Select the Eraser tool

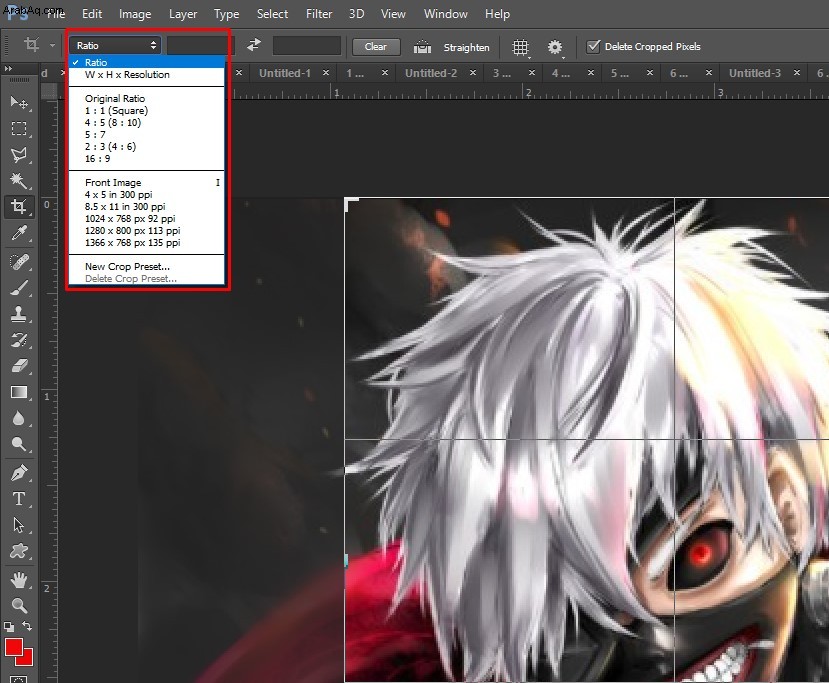pos(19,366)
